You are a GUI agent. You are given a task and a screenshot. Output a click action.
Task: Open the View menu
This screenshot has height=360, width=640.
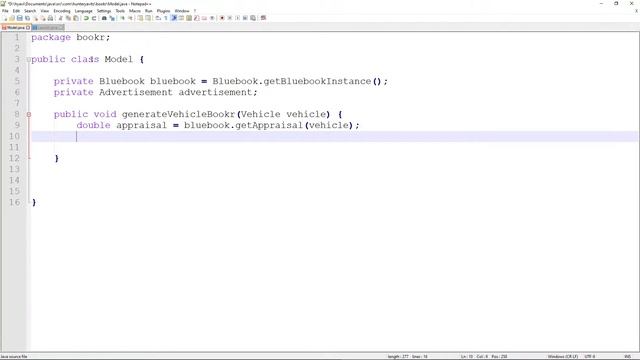coord(45,11)
